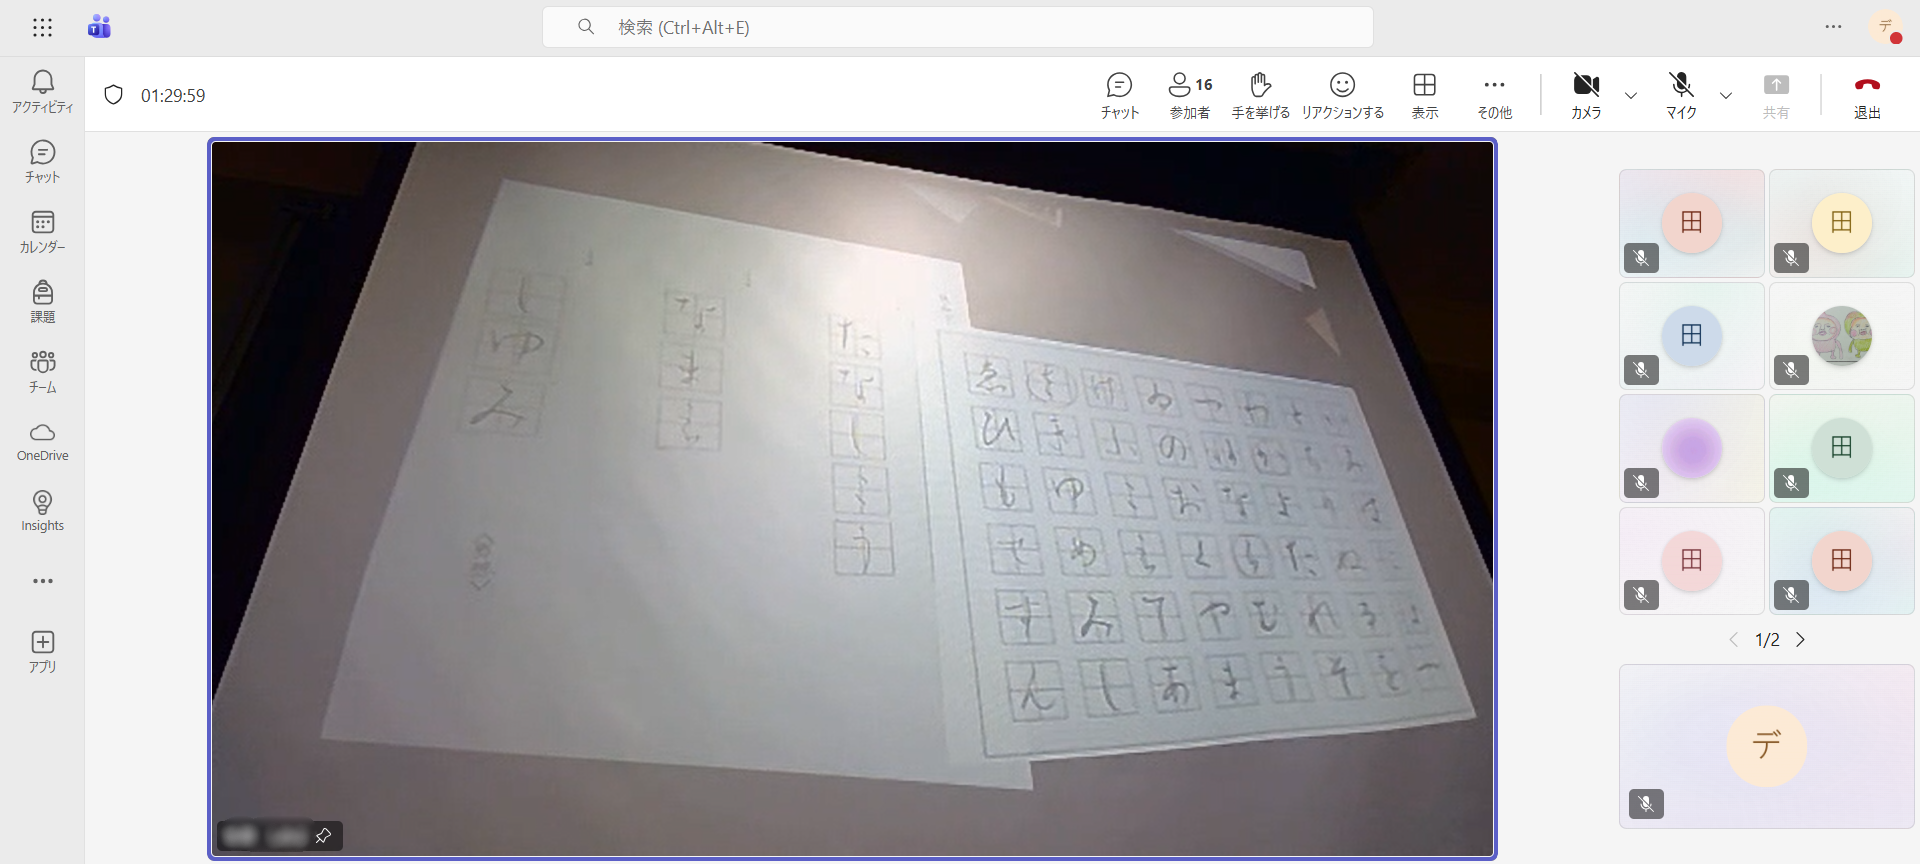Show the participants list (参加者)
The height and width of the screenshot is (864, 1920).
(x=1190, y=96)
